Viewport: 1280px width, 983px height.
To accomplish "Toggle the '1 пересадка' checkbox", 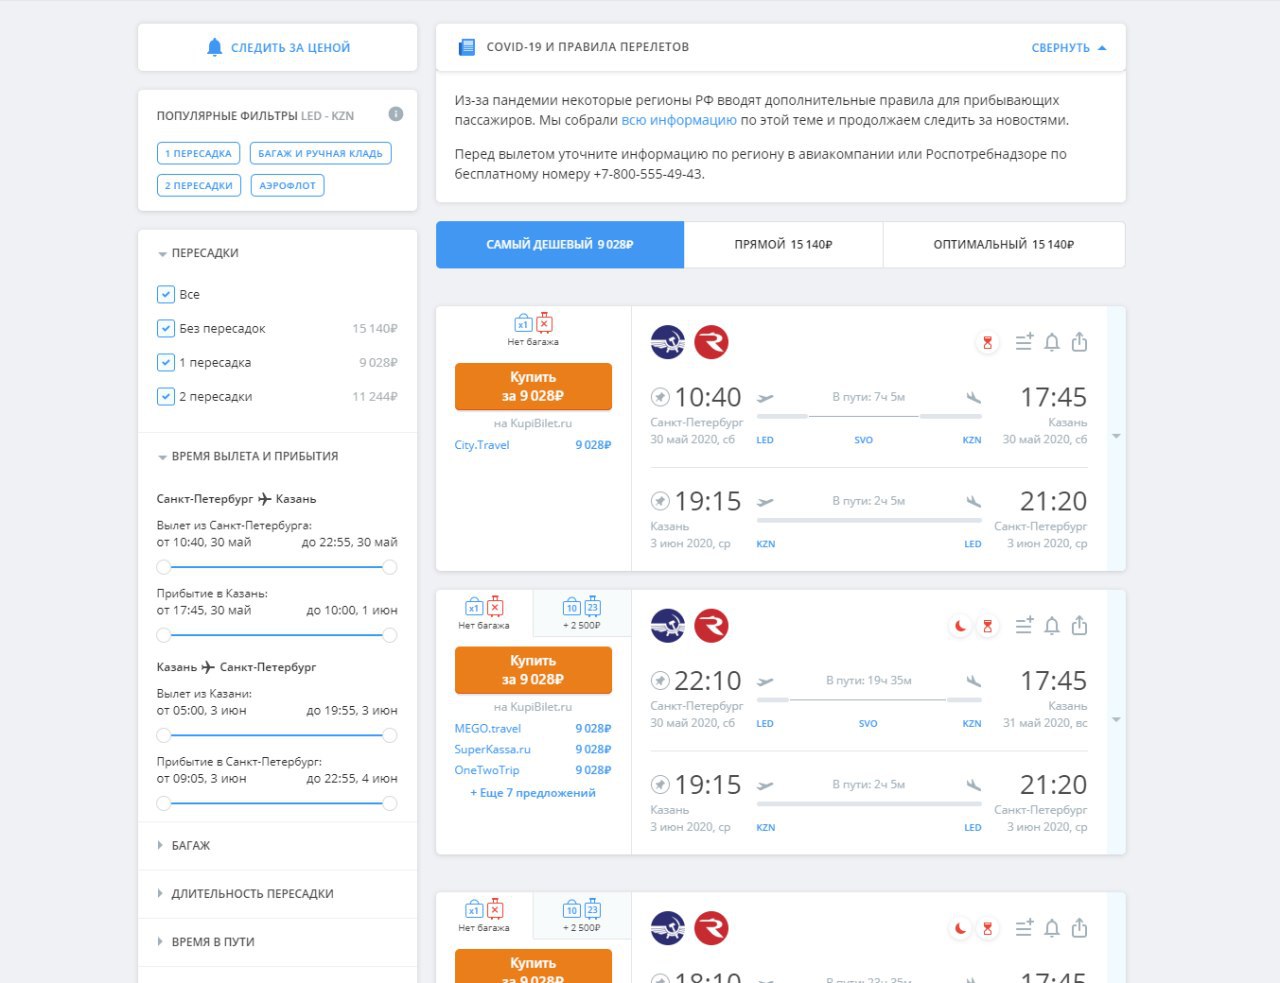I will [x=166, y=362].
